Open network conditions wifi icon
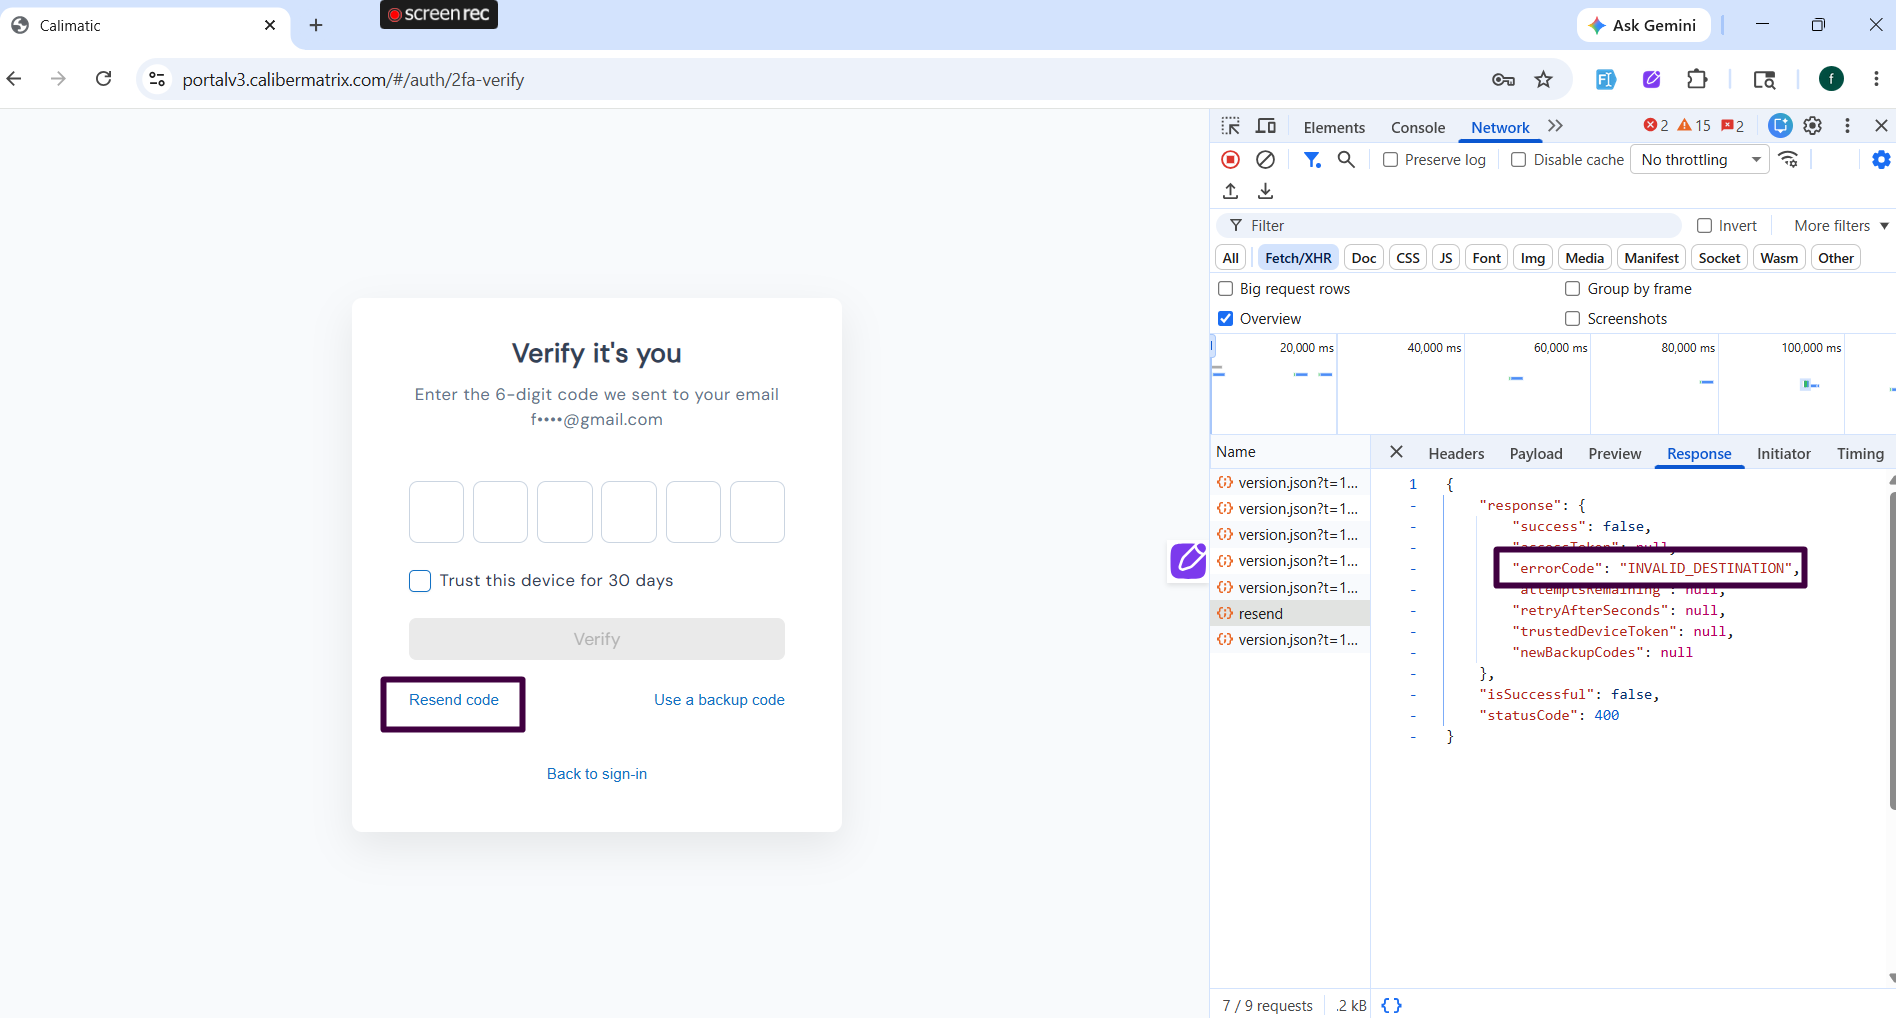 [1789, 159]
